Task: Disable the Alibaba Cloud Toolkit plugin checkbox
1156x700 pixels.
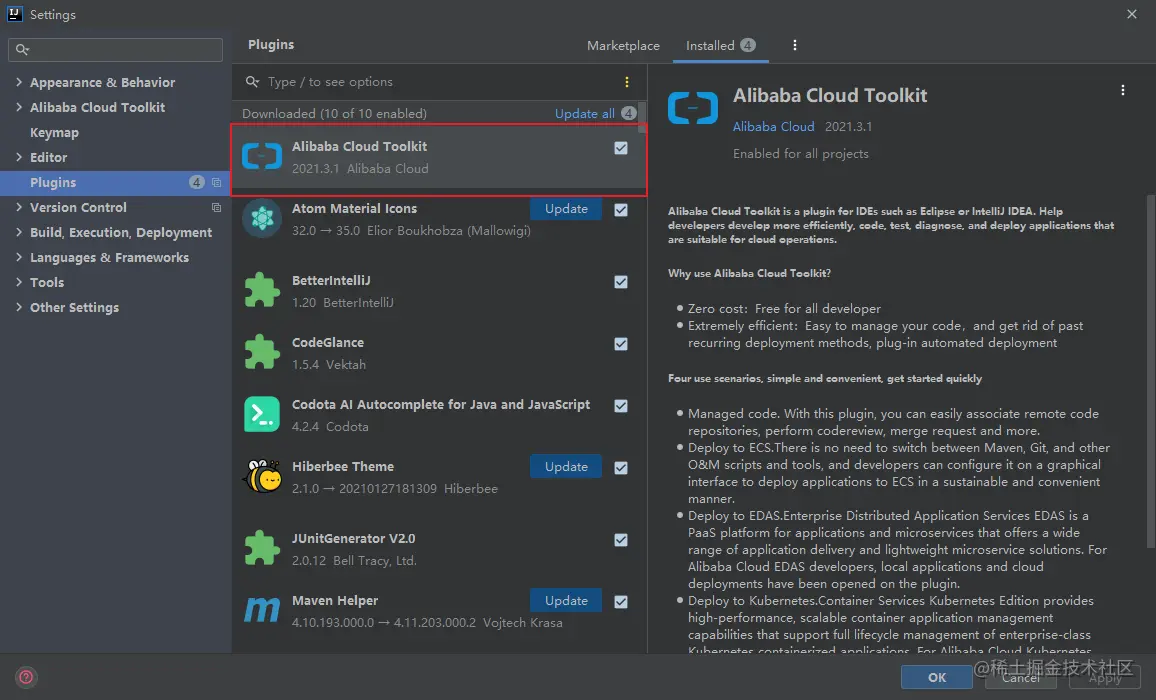Action: click(x=621, y=148)
